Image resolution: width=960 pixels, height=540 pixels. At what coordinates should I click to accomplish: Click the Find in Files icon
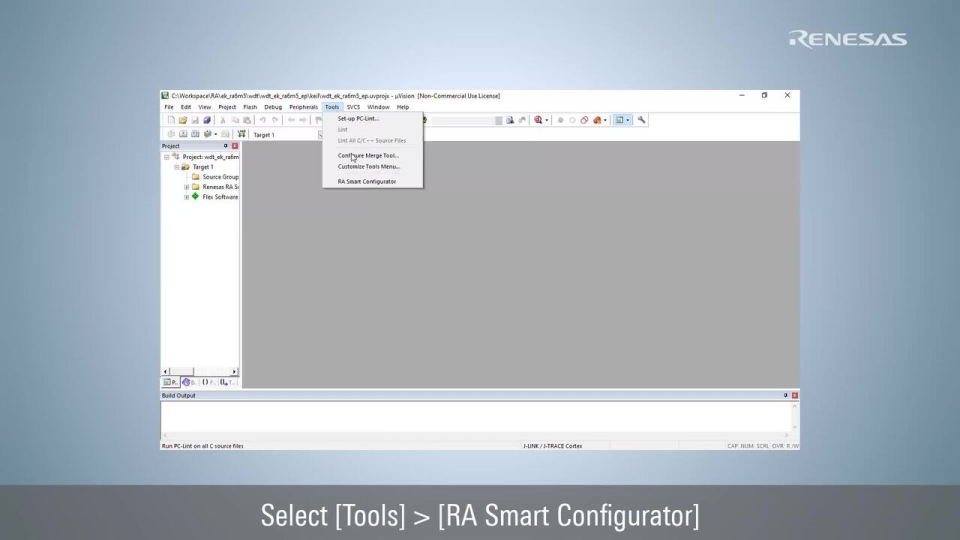click(510, 120)
